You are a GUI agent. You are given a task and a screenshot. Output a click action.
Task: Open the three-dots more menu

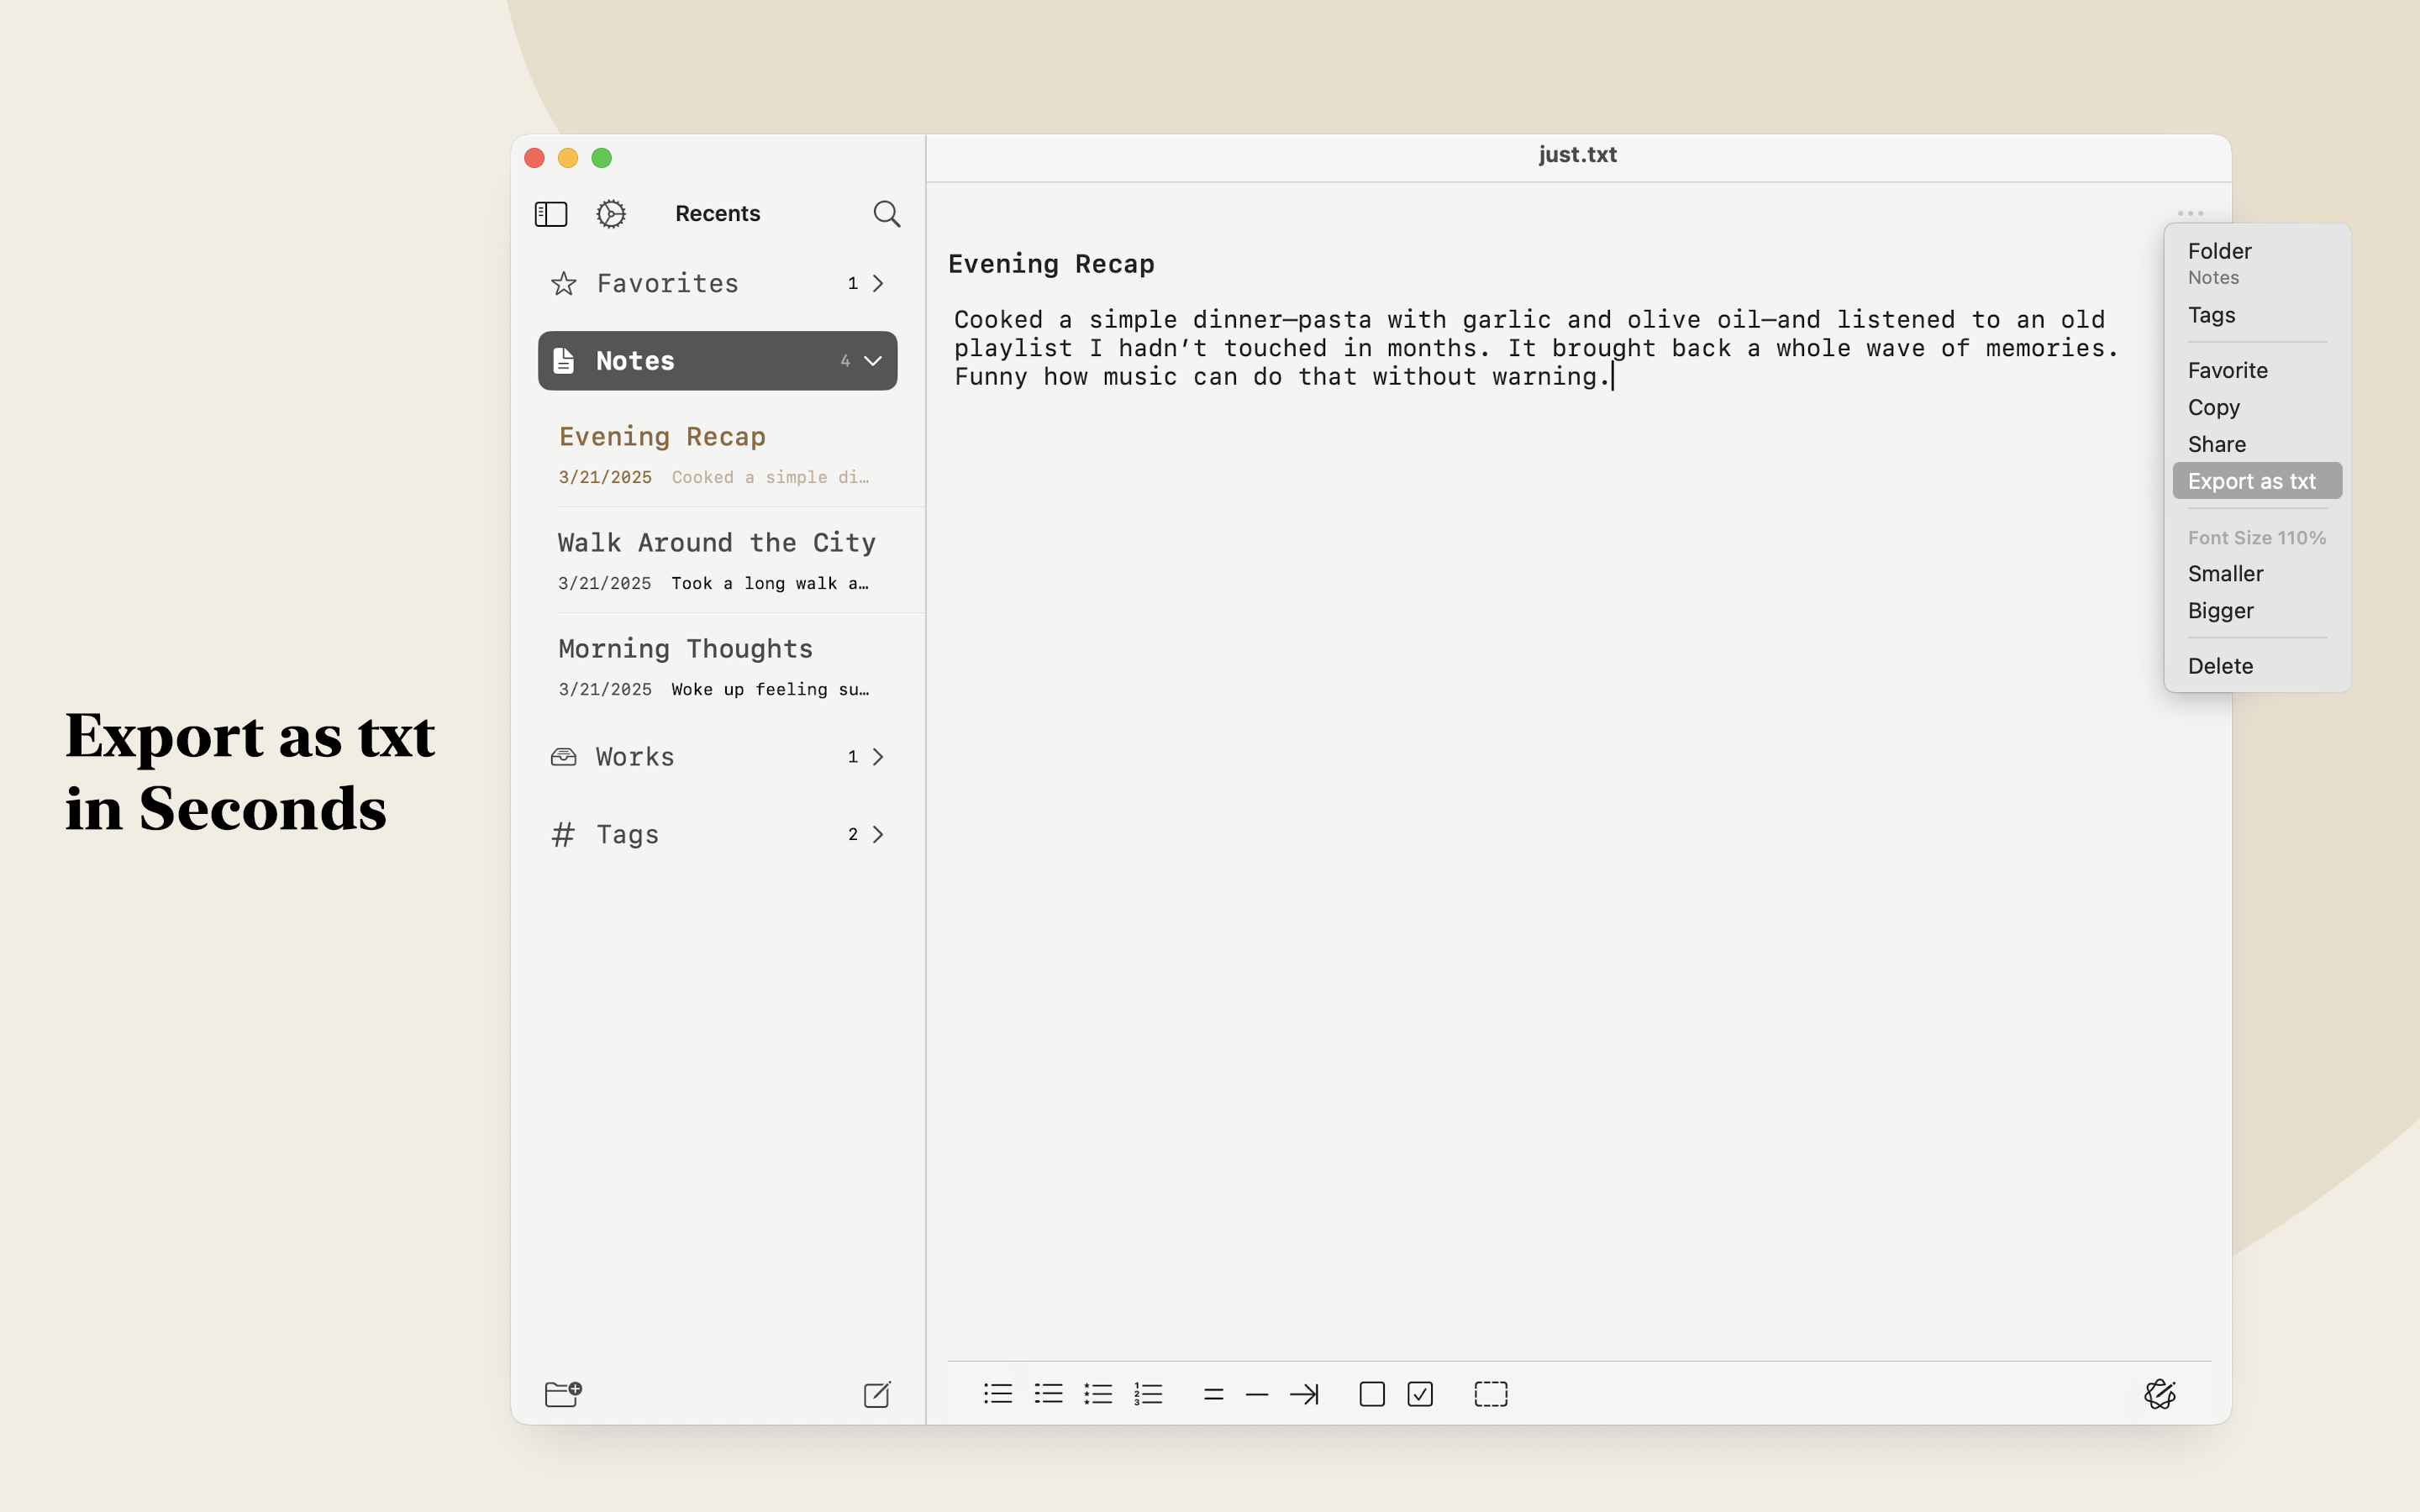point(2190,213)
